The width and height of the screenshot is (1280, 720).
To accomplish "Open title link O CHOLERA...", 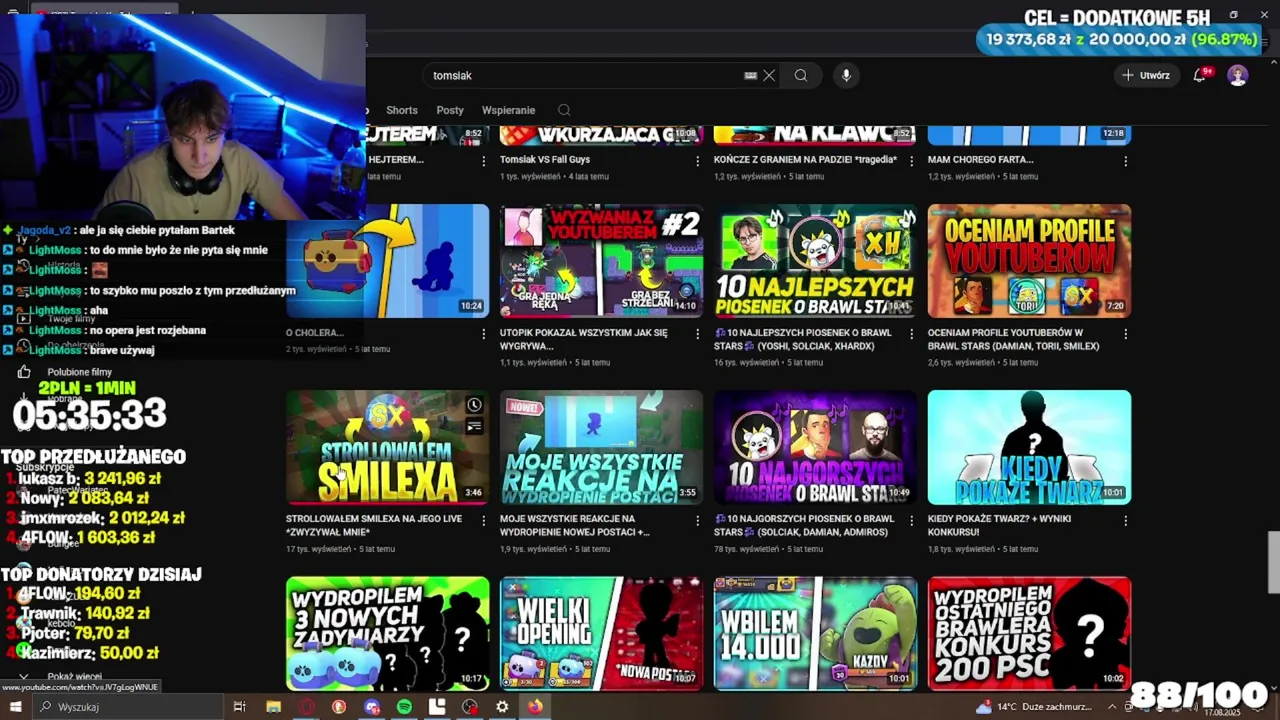I will point(315,332).
